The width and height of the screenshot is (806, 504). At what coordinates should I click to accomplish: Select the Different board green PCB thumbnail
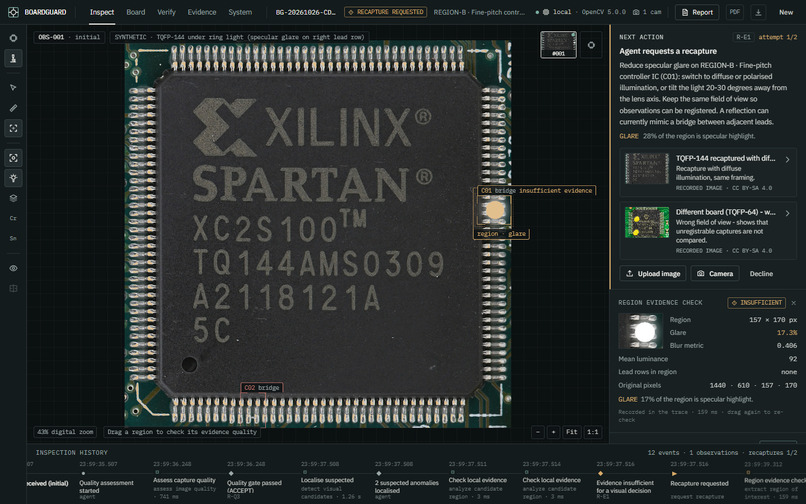(647, 222)
